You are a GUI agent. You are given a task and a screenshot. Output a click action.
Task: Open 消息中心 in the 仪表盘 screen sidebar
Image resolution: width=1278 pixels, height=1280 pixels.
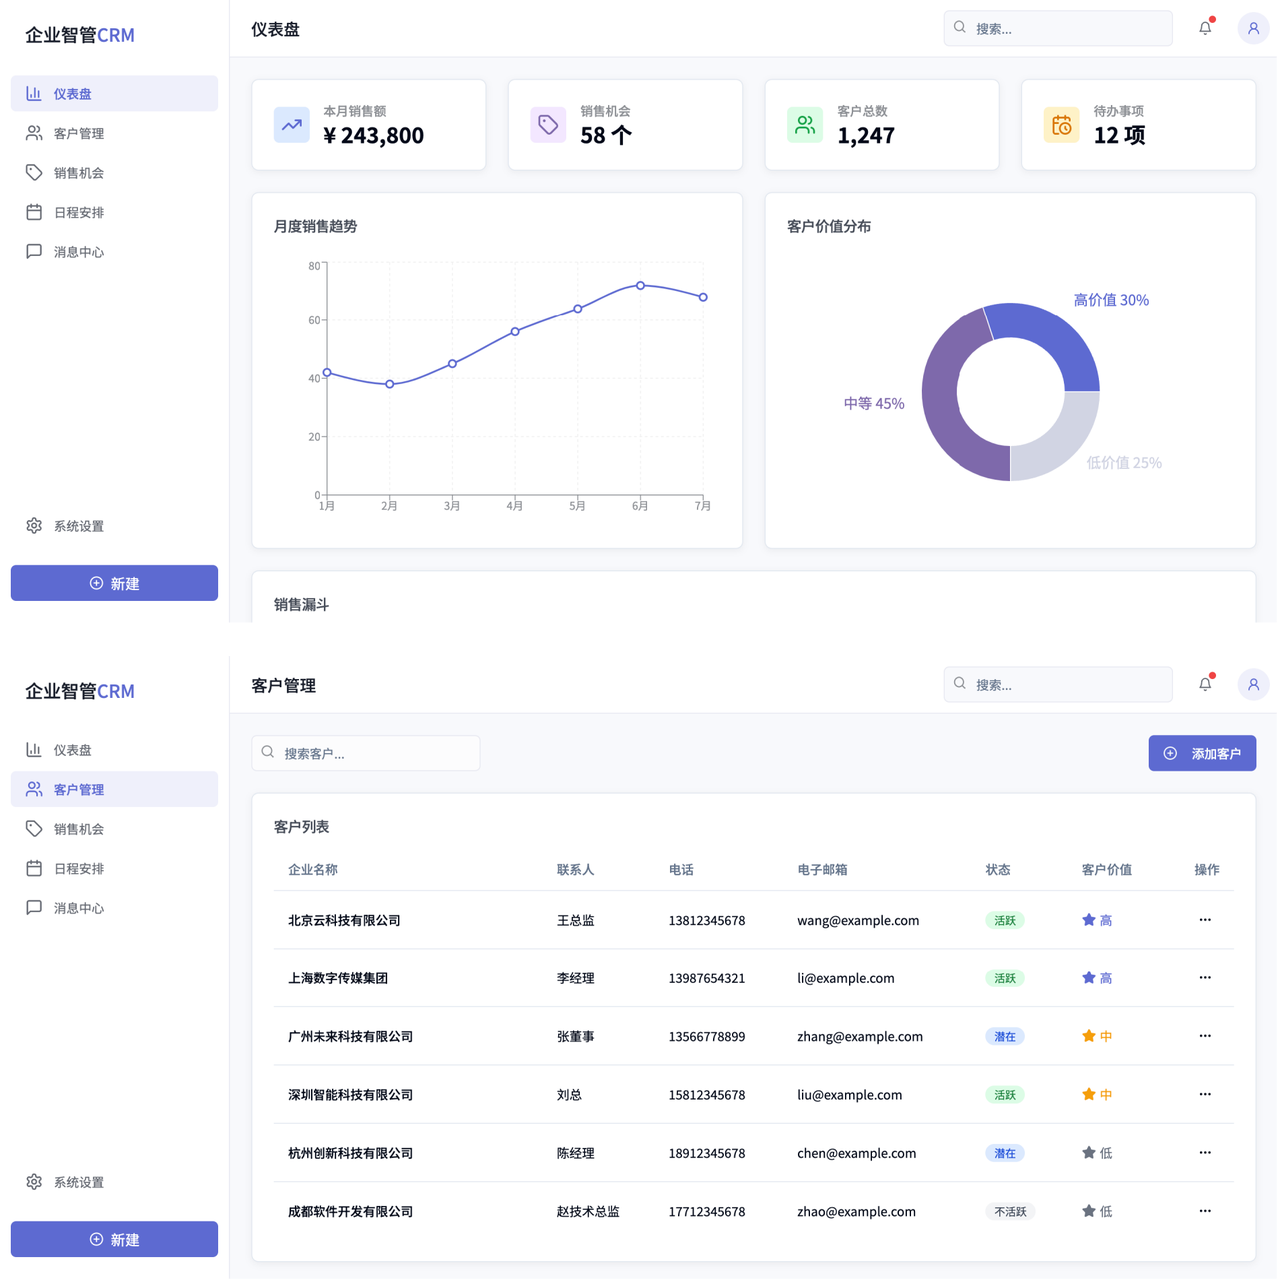(114, 252)
